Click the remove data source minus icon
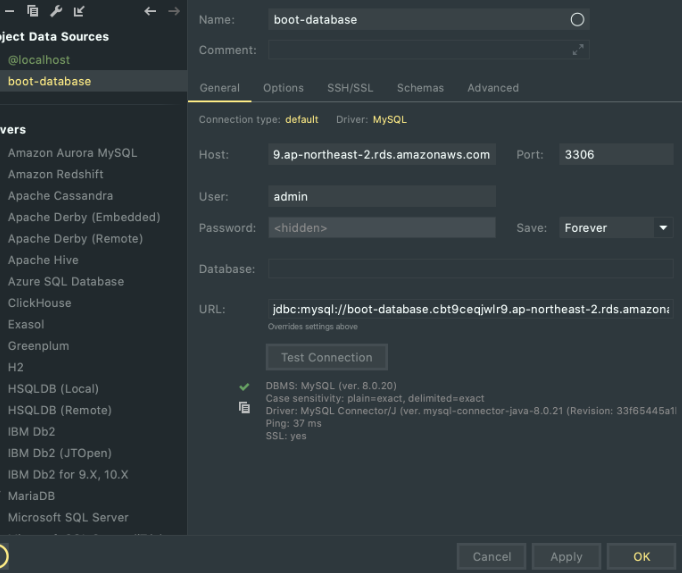Image resolution: width=682 pixels, height=573 pixels. (9, 11)
